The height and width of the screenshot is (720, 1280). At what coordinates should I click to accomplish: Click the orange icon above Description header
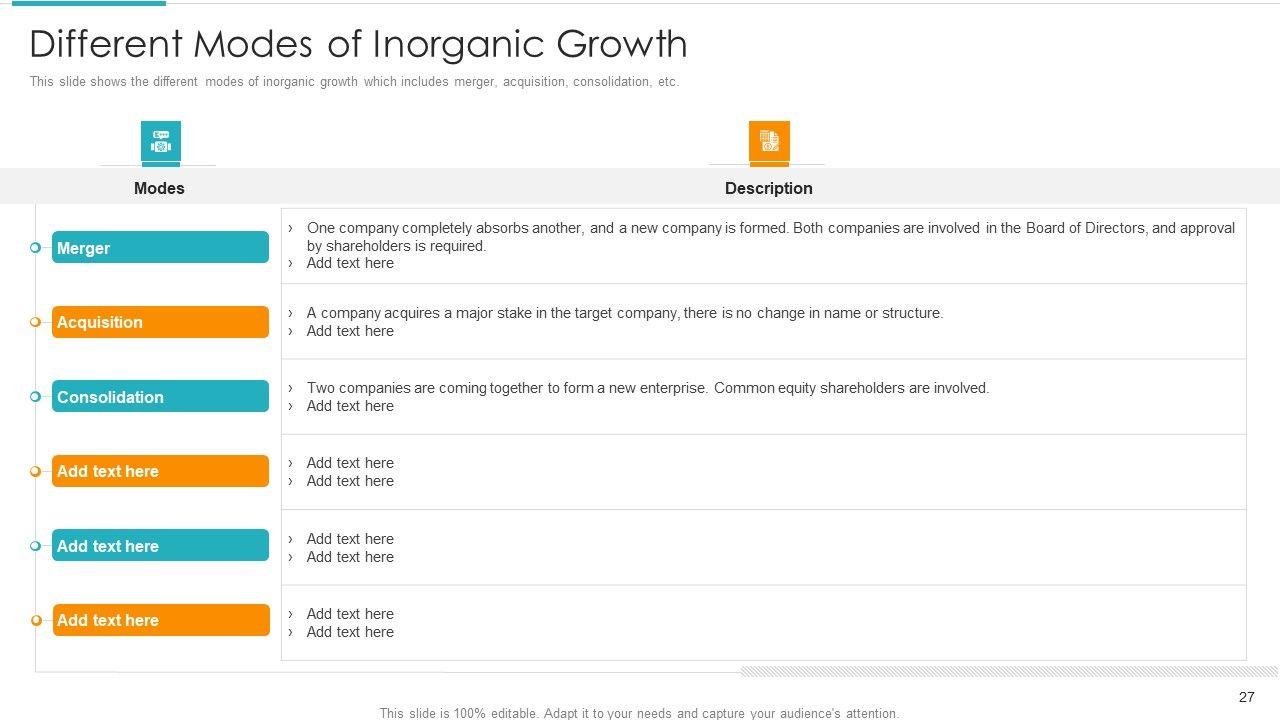point(768,141)
